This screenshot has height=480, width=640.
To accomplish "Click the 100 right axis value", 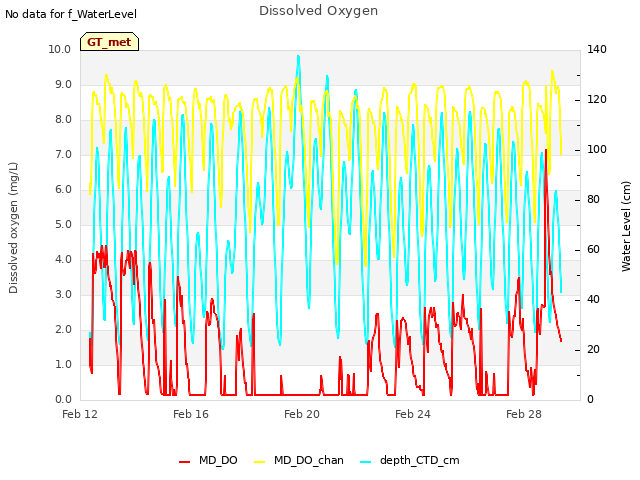I will tap(597, 149).
